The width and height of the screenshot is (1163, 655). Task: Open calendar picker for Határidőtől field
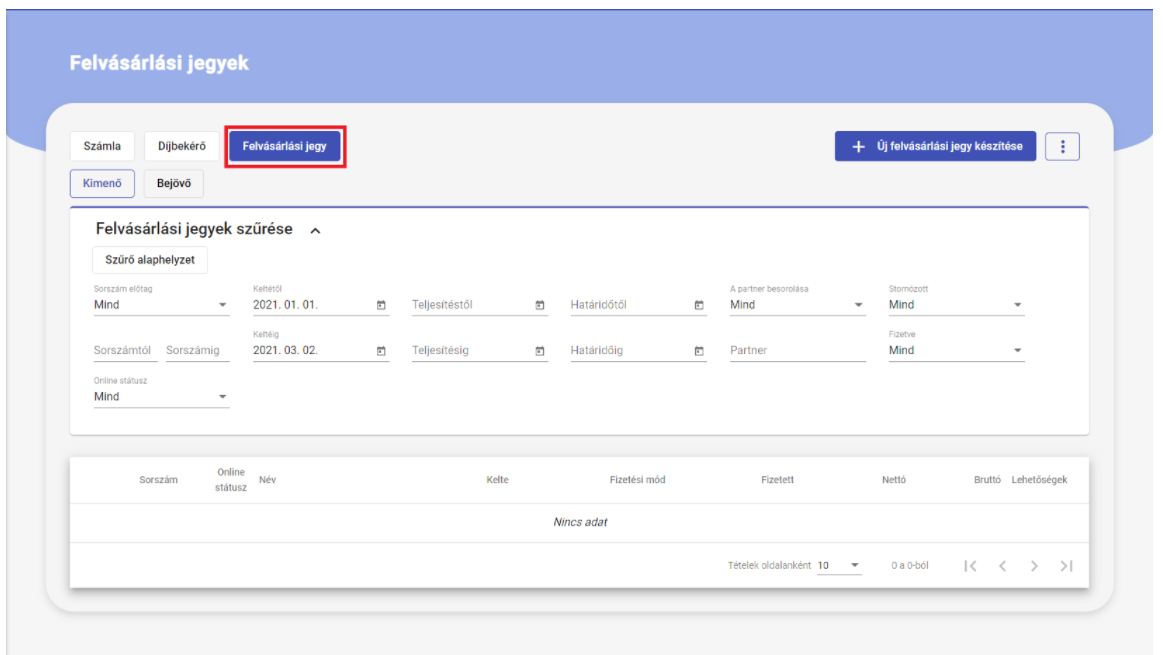click(699, 305)
